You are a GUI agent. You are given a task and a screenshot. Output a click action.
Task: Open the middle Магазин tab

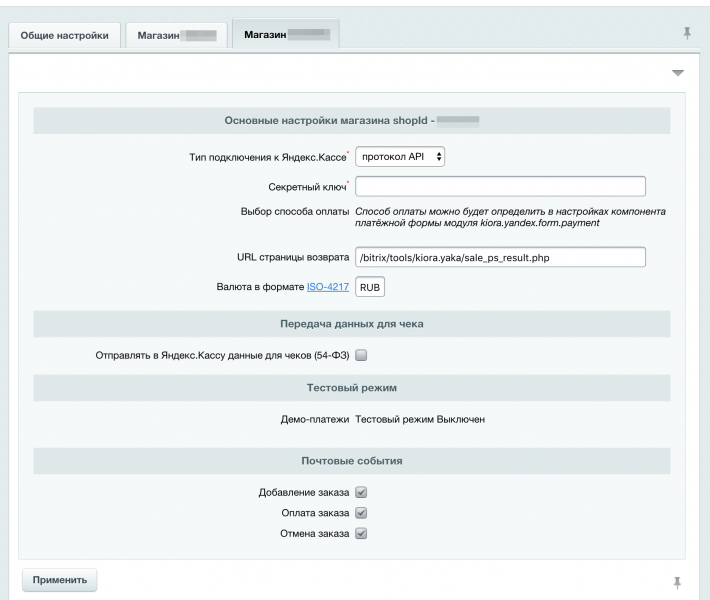(173, 35)
